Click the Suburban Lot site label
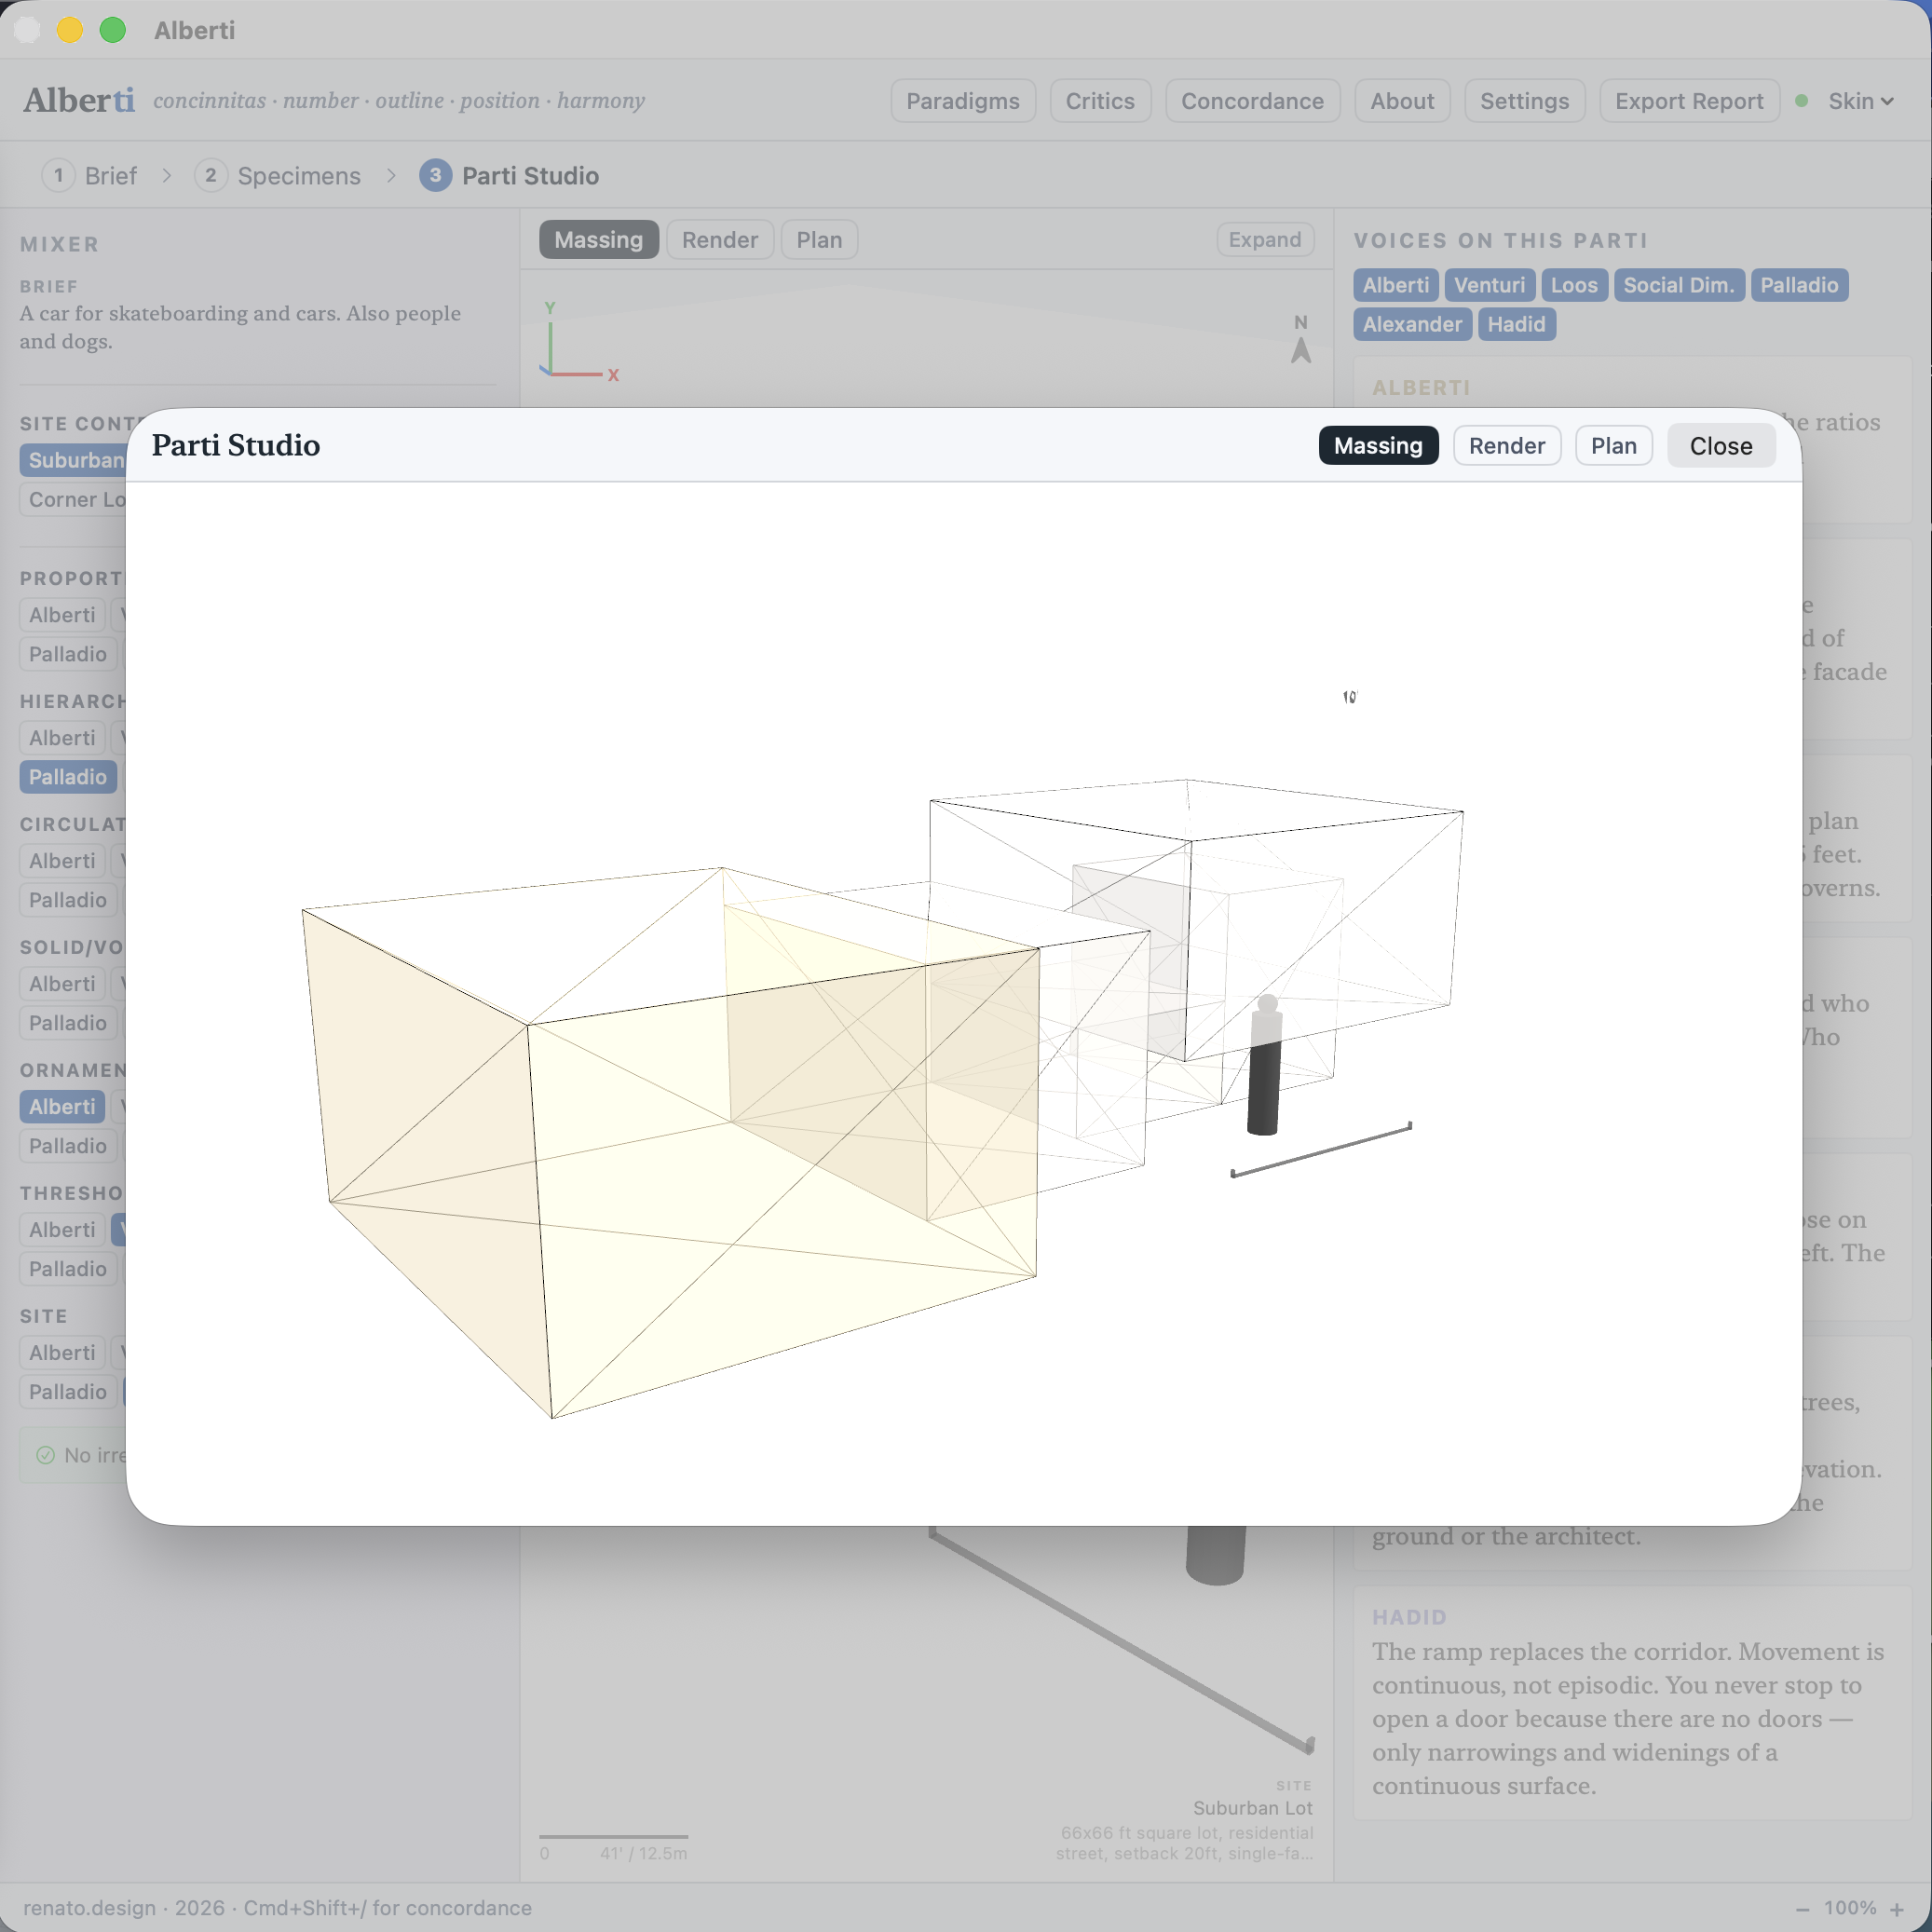Screen dimensions: 1932x1932 tap(1252, 1808)
